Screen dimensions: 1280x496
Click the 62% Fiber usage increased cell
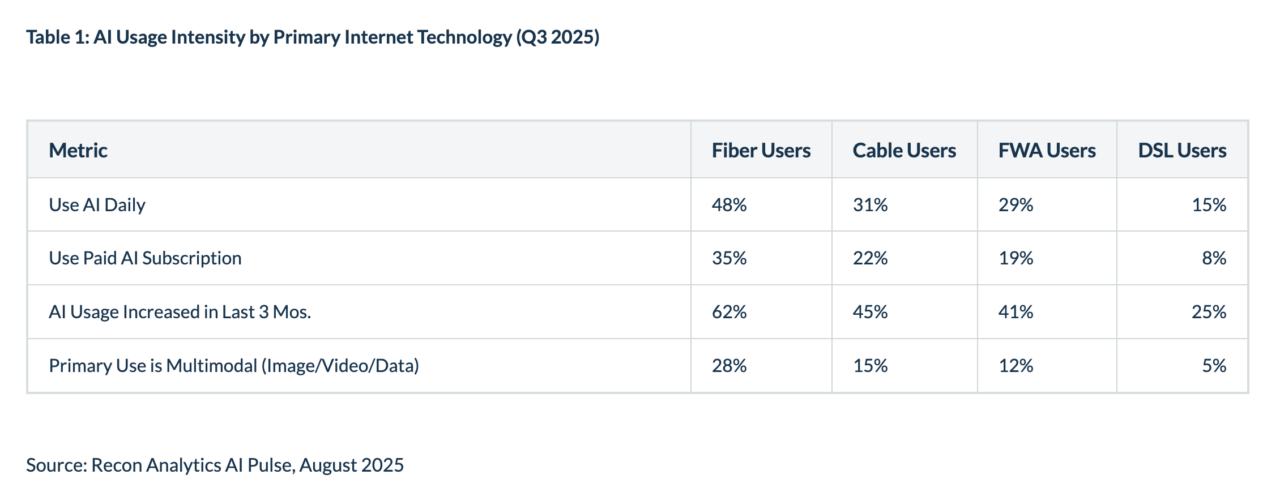click(729, 312)
